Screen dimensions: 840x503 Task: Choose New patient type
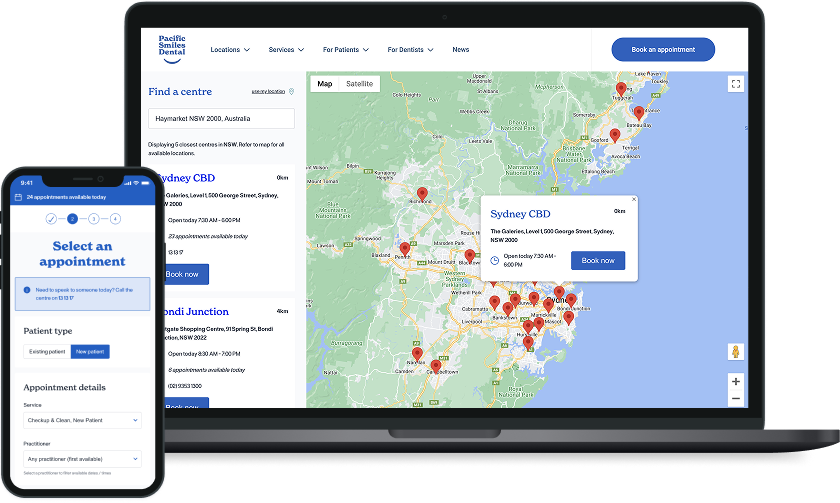[x=90, y=352]
